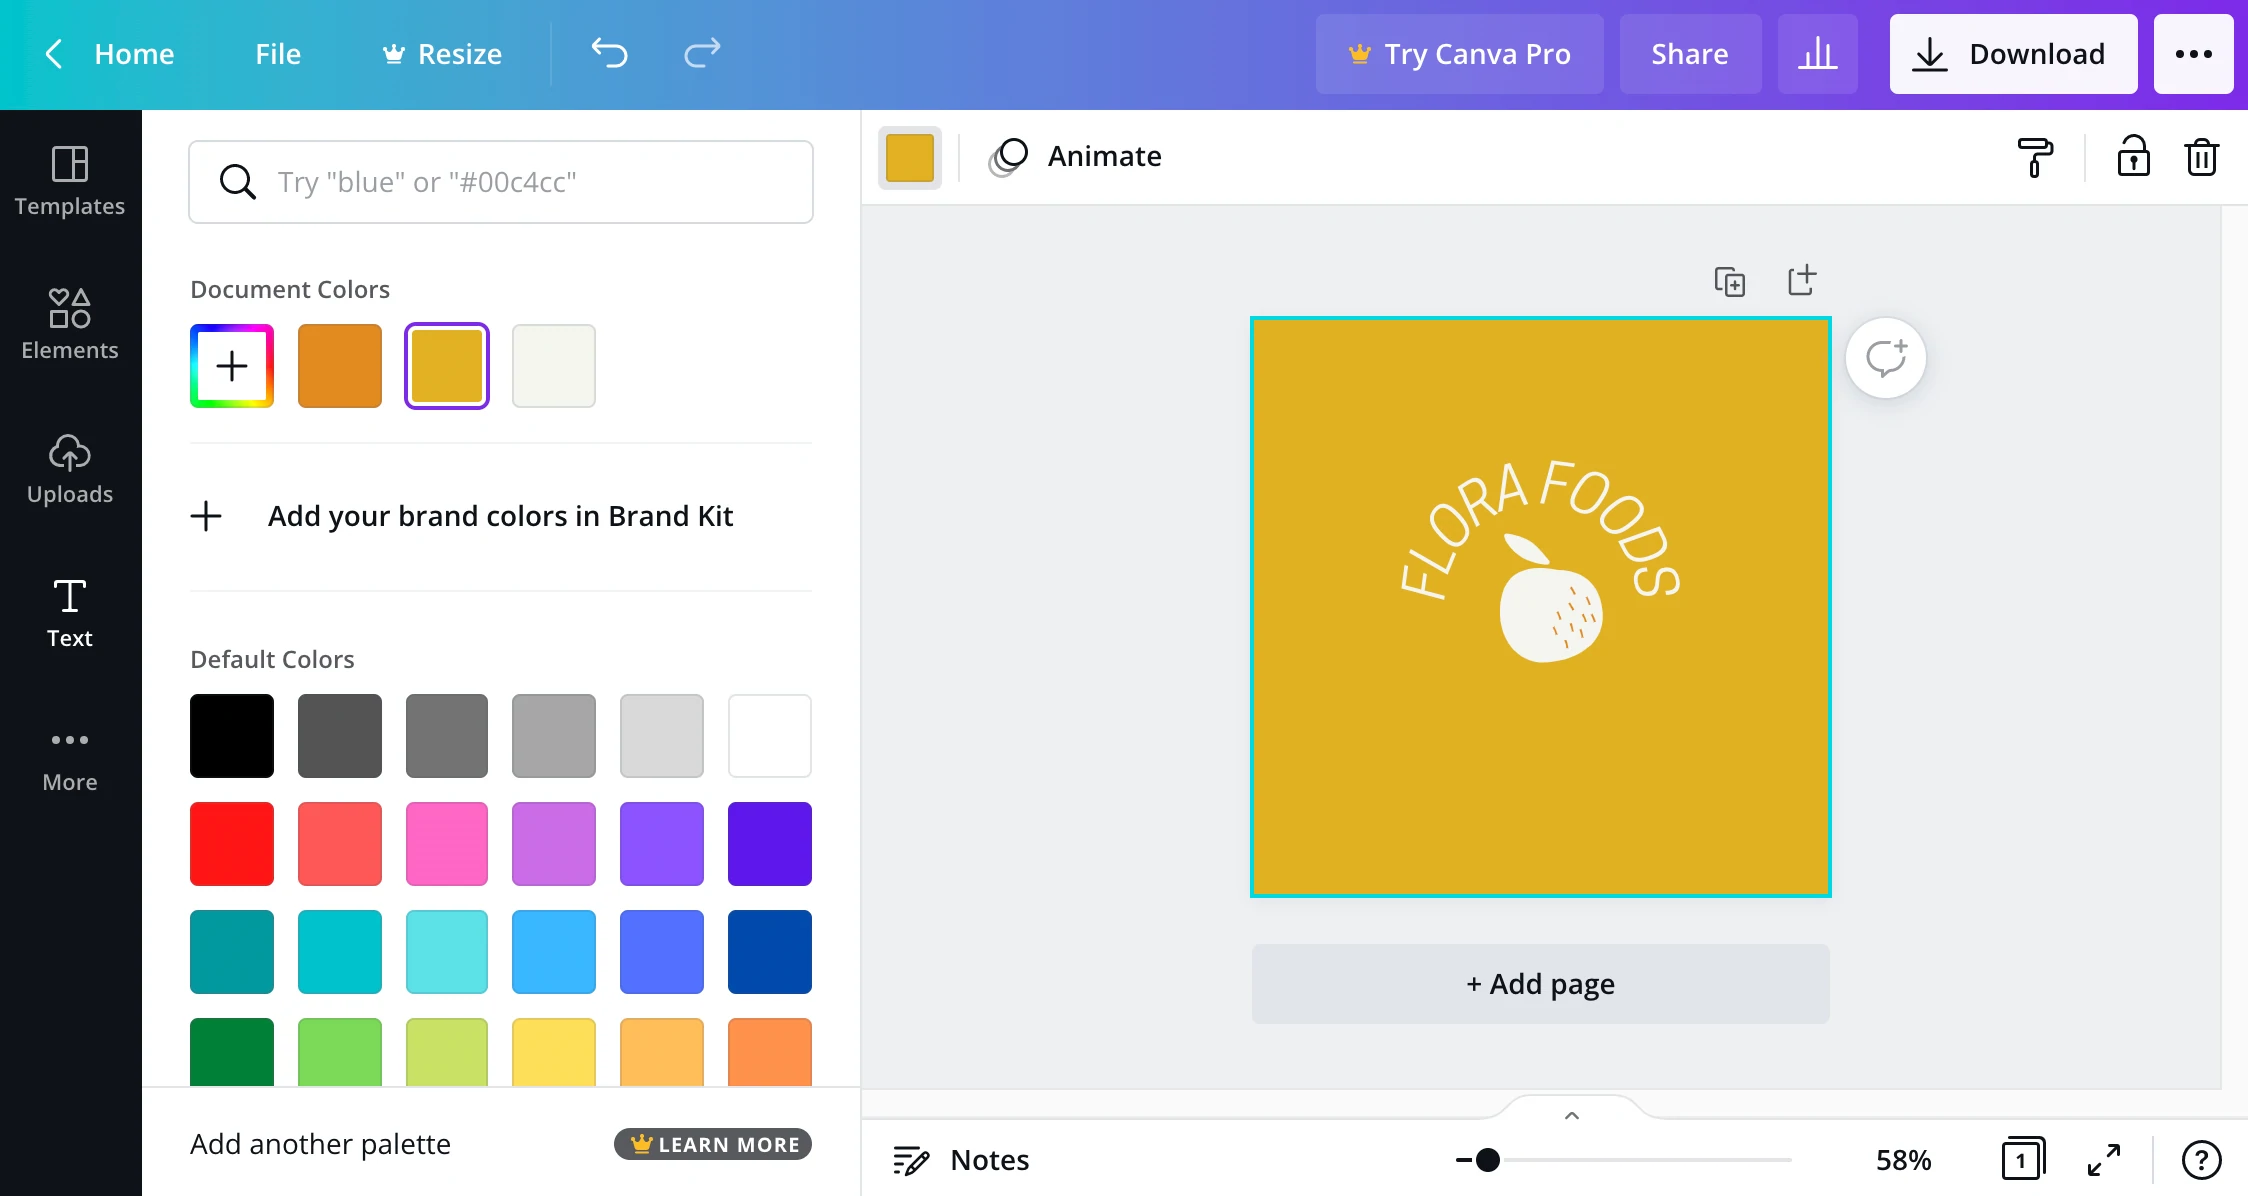
Task: Click the color search input field
Action: click(x=501, y=182)
